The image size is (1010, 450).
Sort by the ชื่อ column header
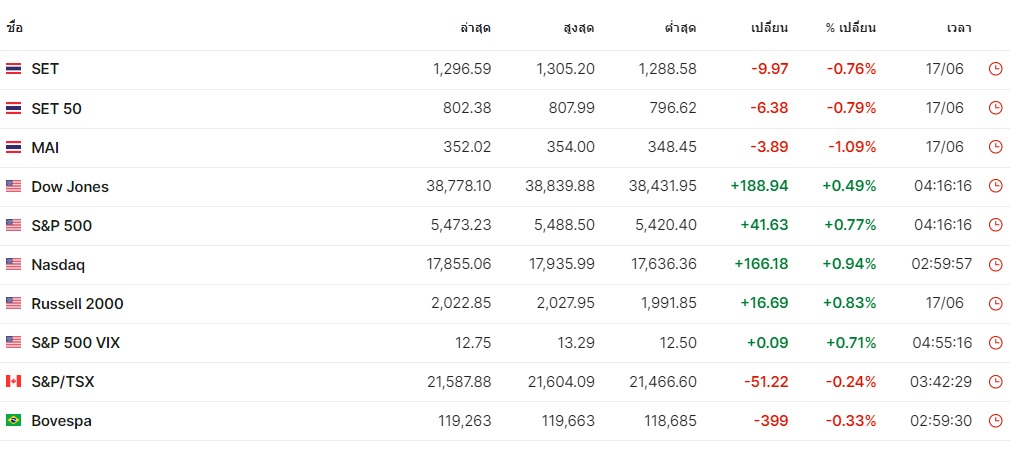14,28
